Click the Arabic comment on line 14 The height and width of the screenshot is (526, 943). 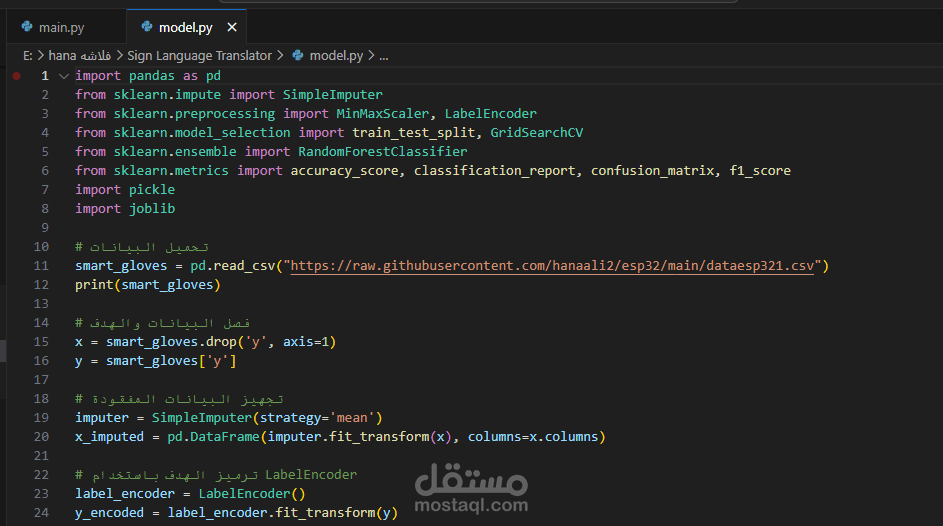click(x=162, y=323)
